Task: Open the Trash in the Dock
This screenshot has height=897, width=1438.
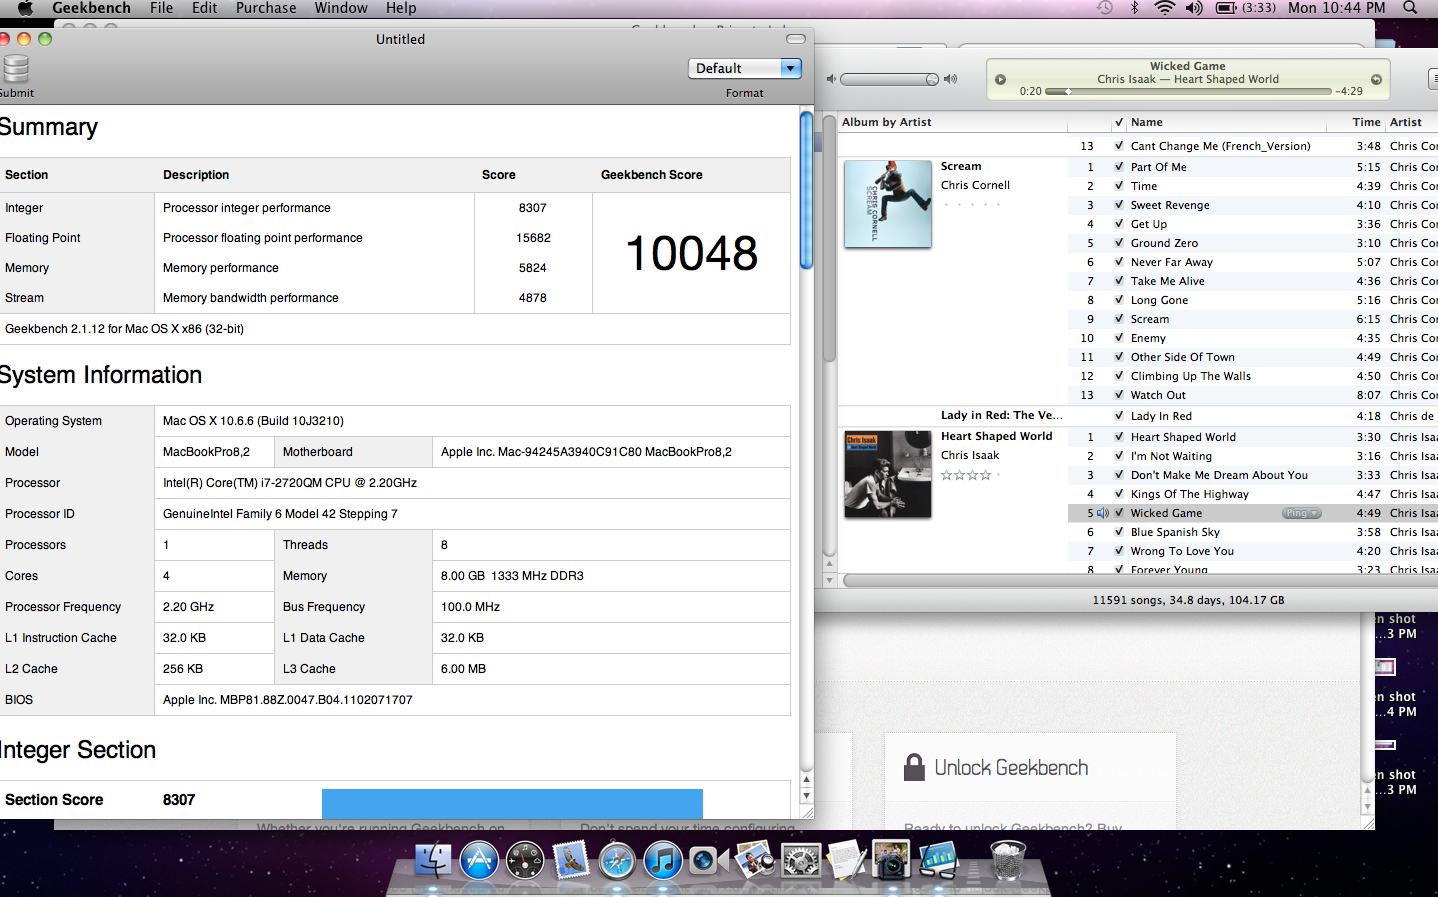Action: click(1007, 859)
